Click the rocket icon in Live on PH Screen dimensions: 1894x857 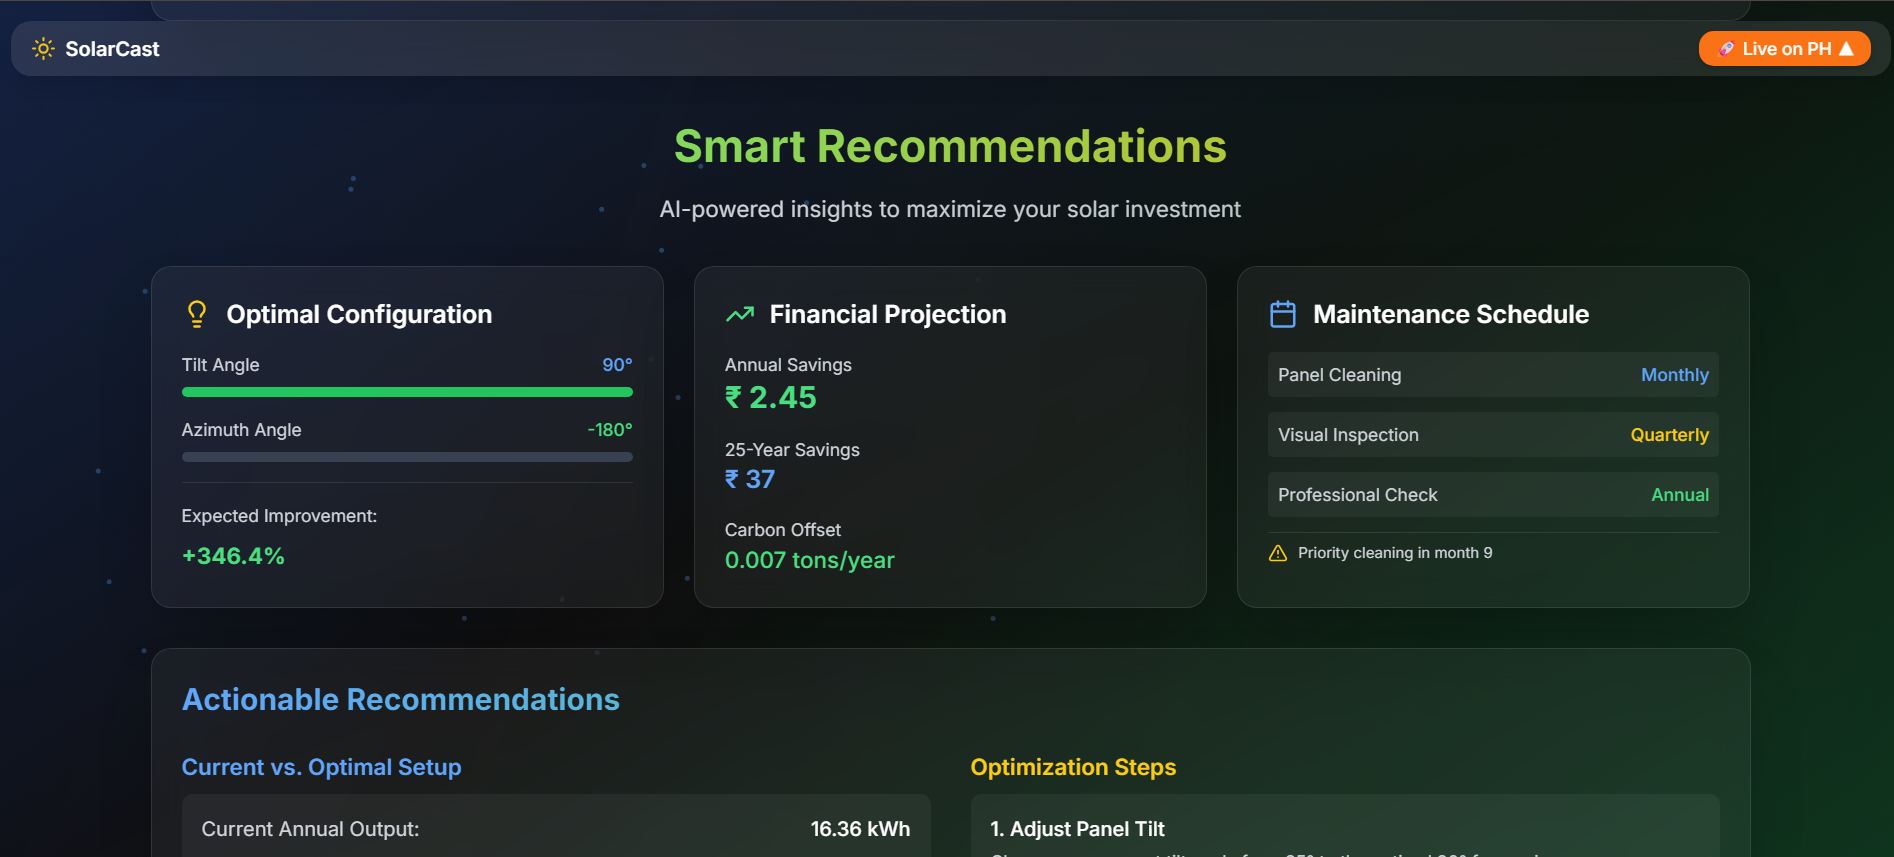pyautogui.click(x=1726, y=48)
